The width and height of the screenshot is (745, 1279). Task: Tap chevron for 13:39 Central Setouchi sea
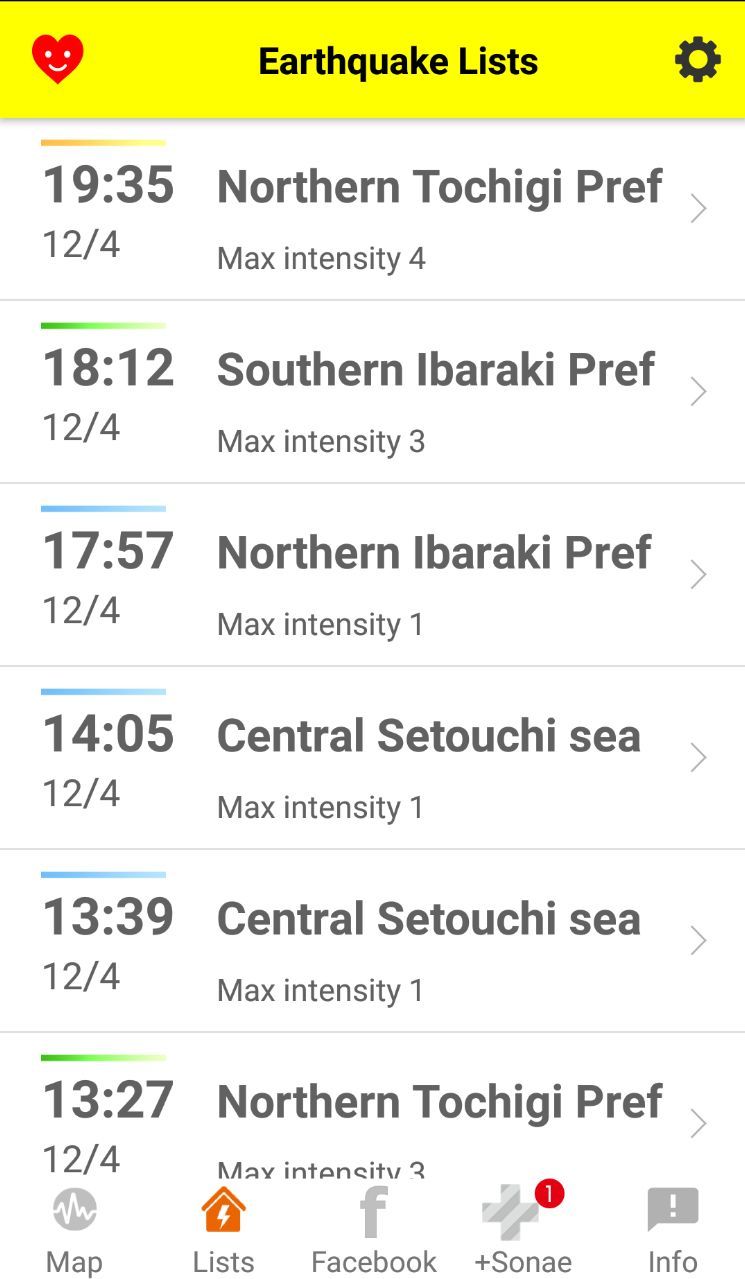click(698, 941)
